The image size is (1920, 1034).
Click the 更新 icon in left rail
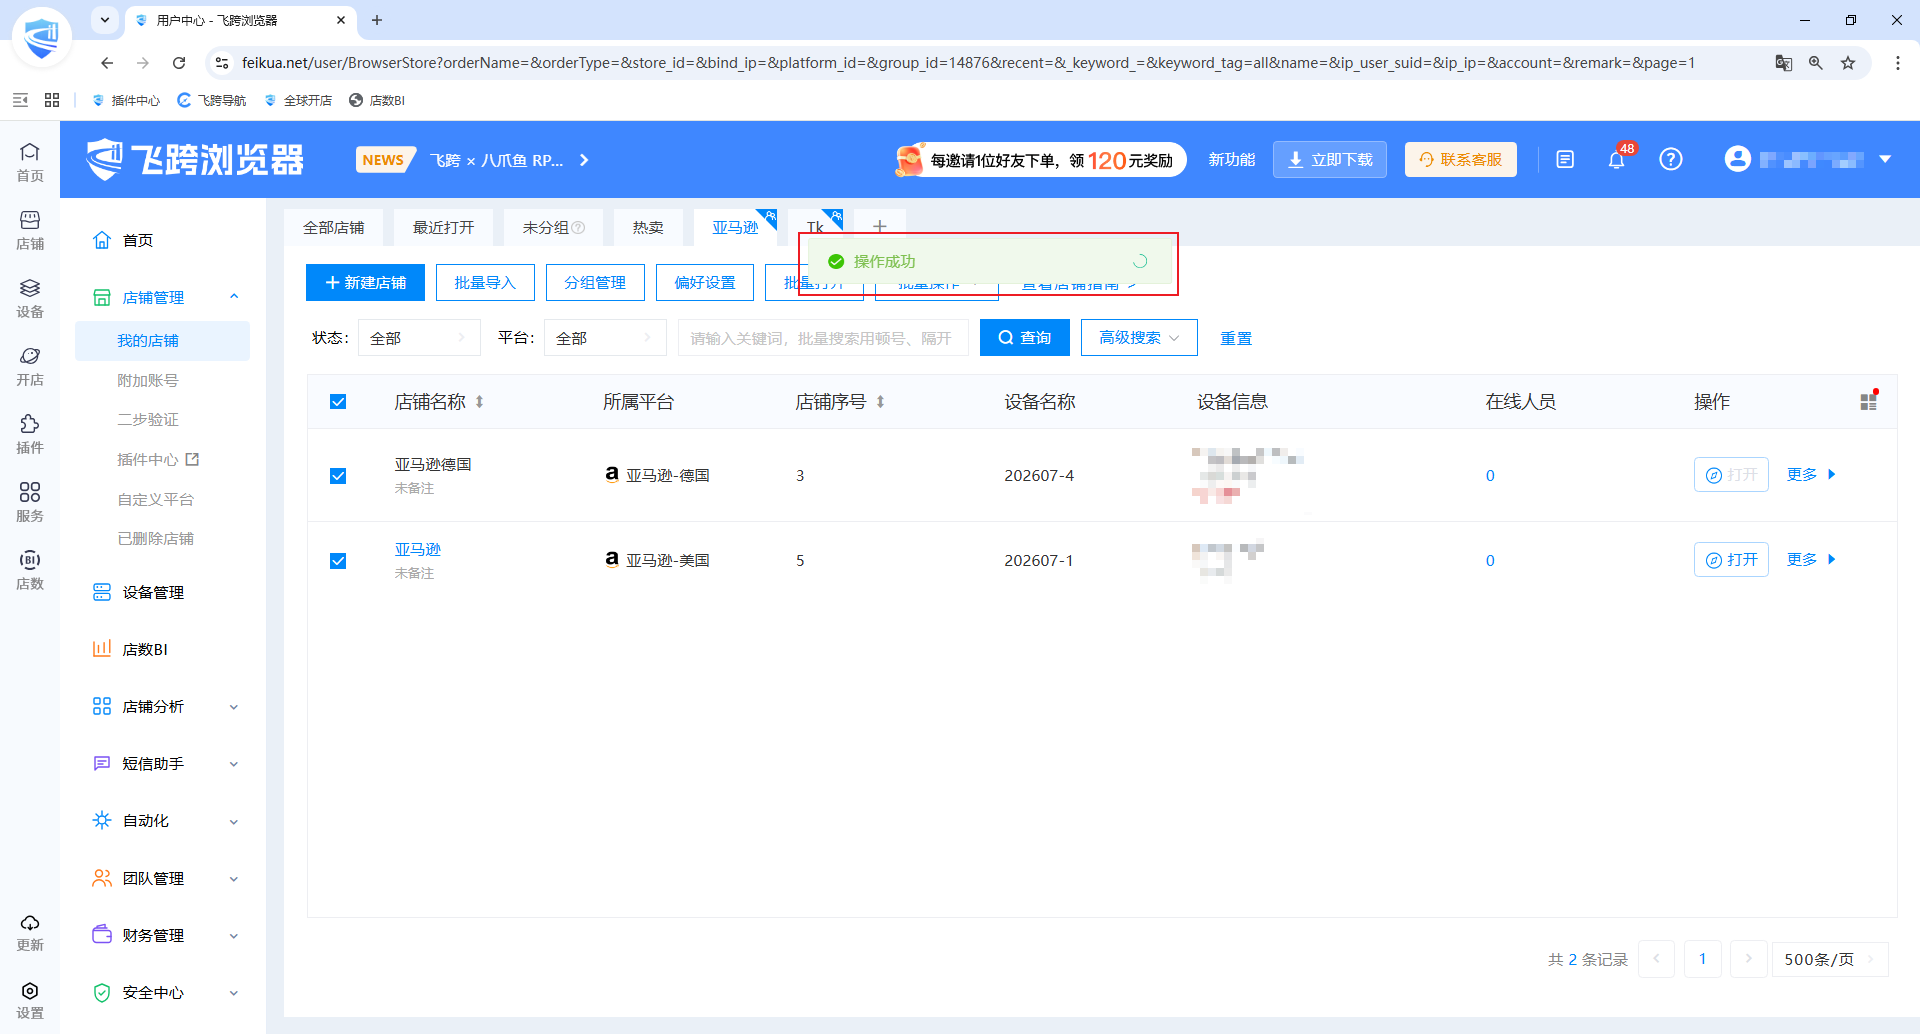(x=30, y=932)
